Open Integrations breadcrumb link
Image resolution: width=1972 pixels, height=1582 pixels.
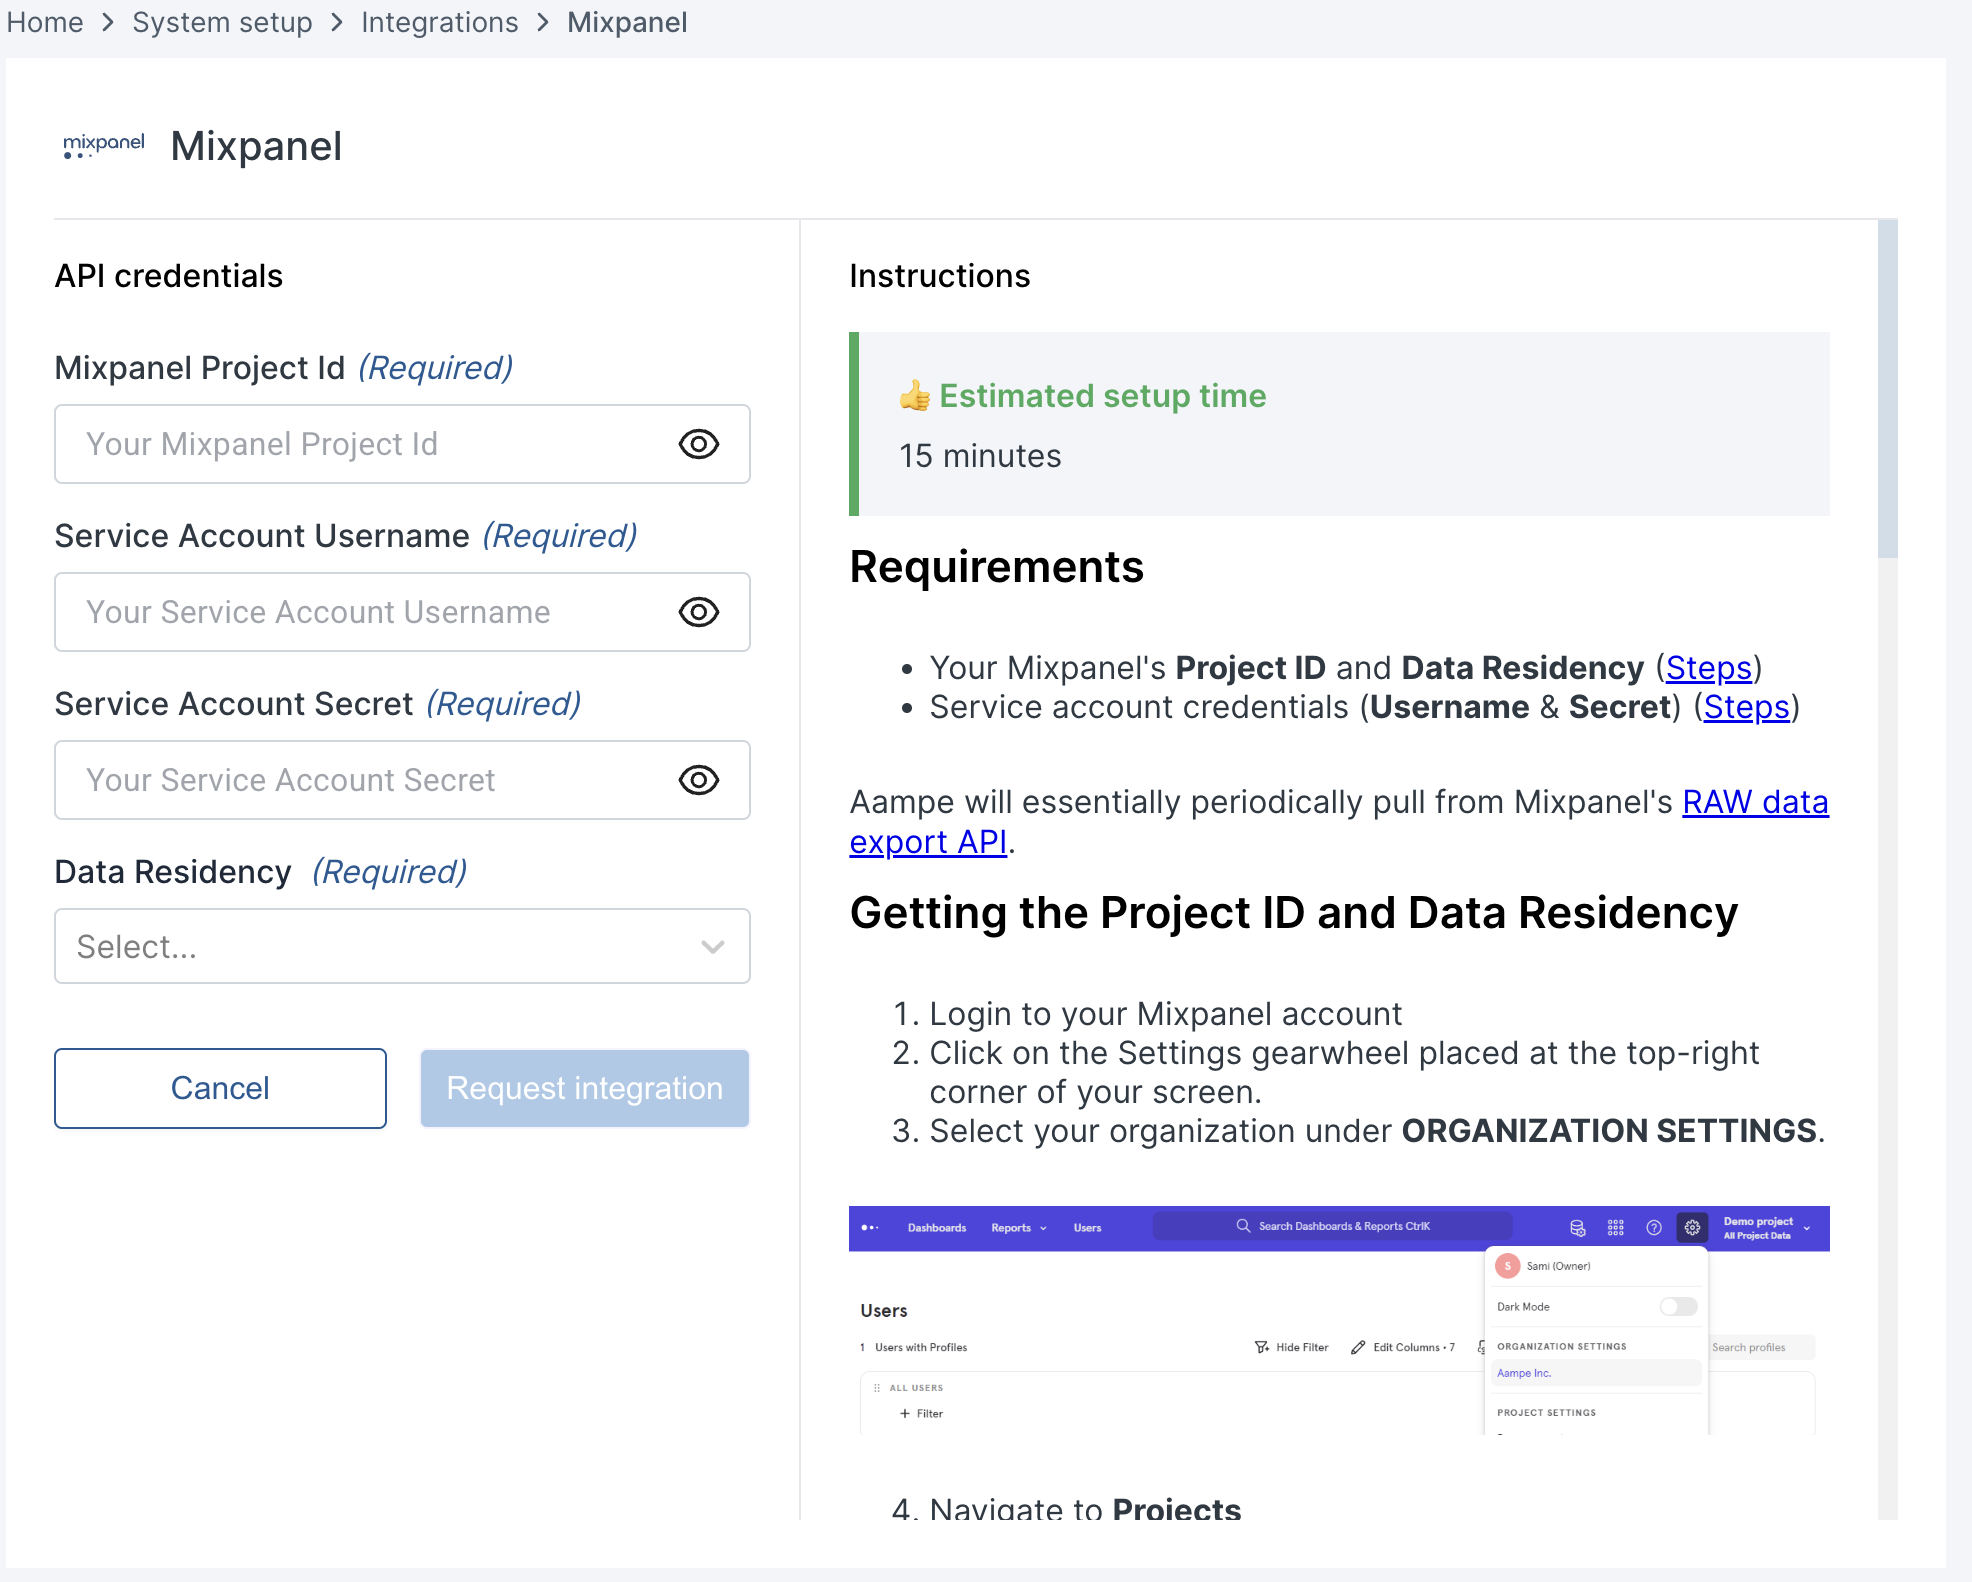(x=439, y=22)
